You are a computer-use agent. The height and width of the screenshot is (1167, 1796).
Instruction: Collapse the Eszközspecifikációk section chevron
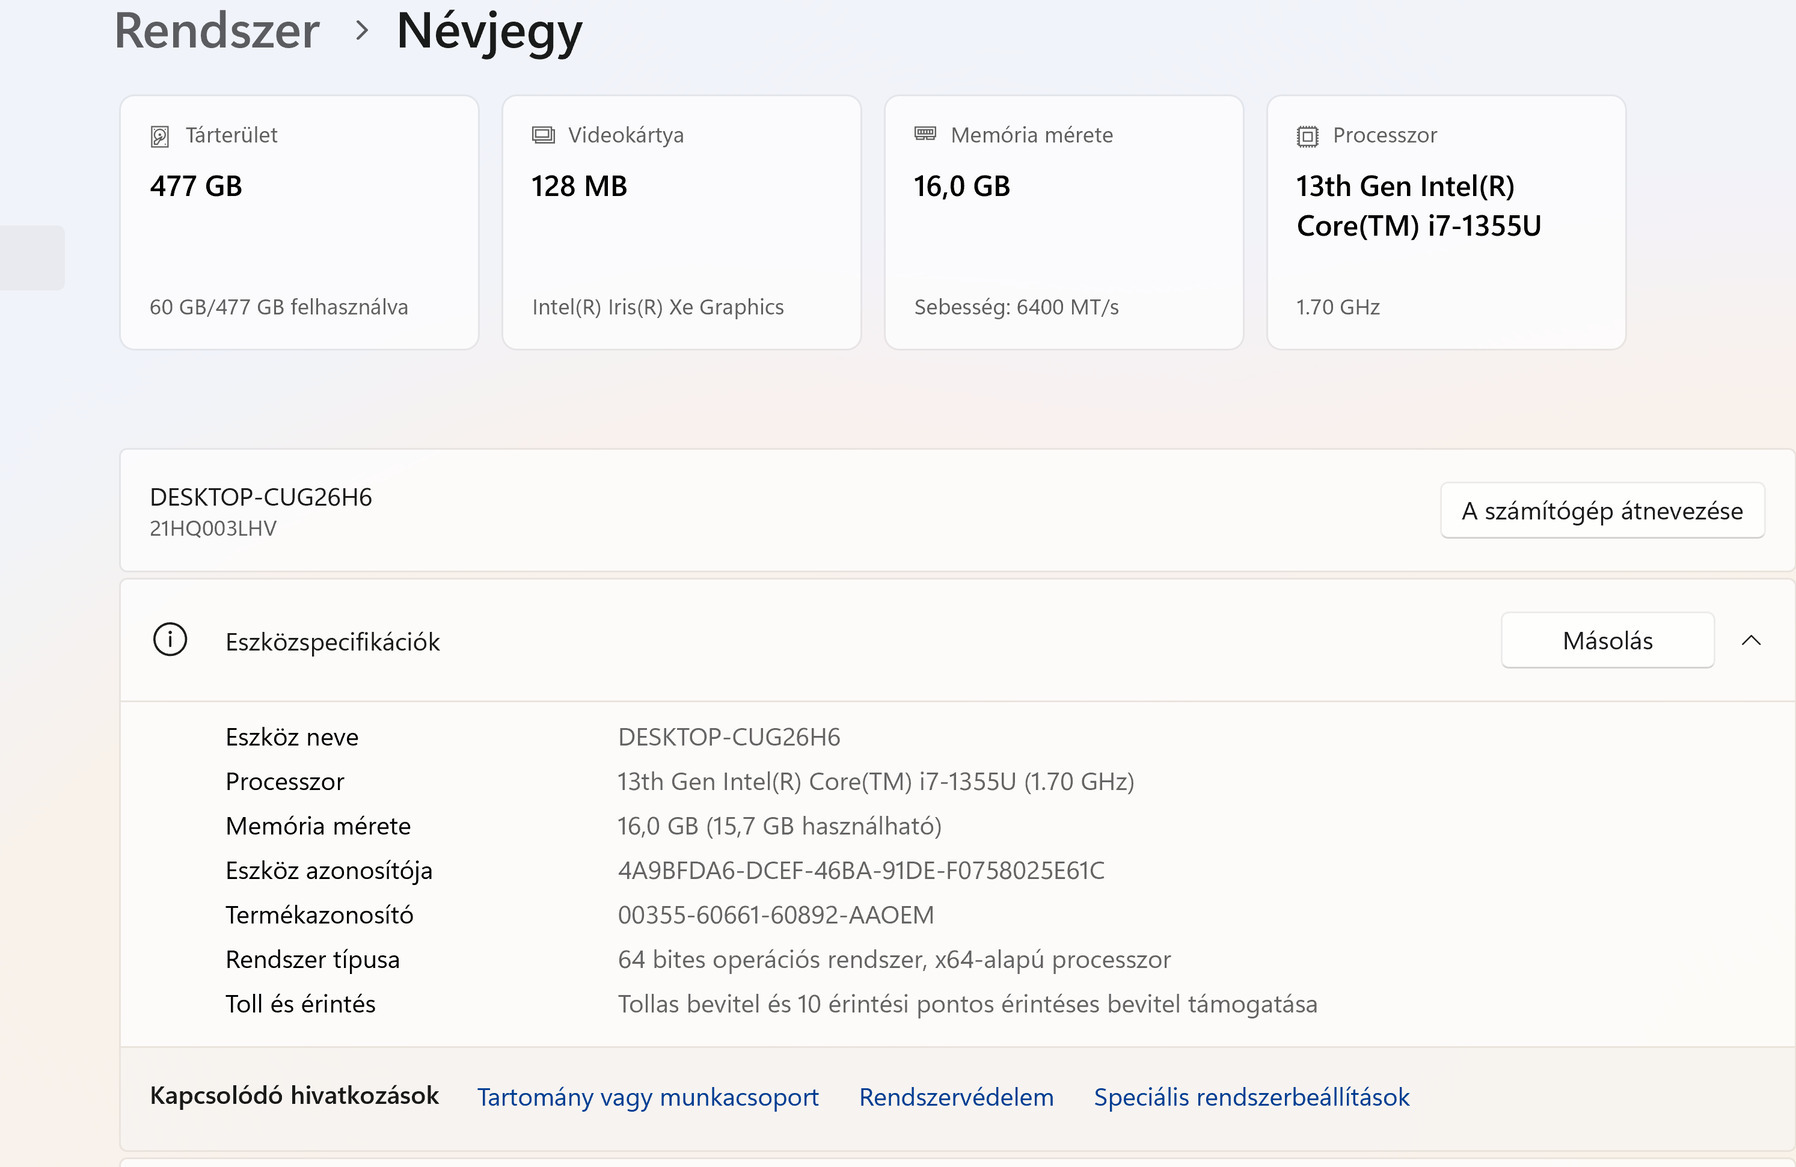pos(1751,641)
